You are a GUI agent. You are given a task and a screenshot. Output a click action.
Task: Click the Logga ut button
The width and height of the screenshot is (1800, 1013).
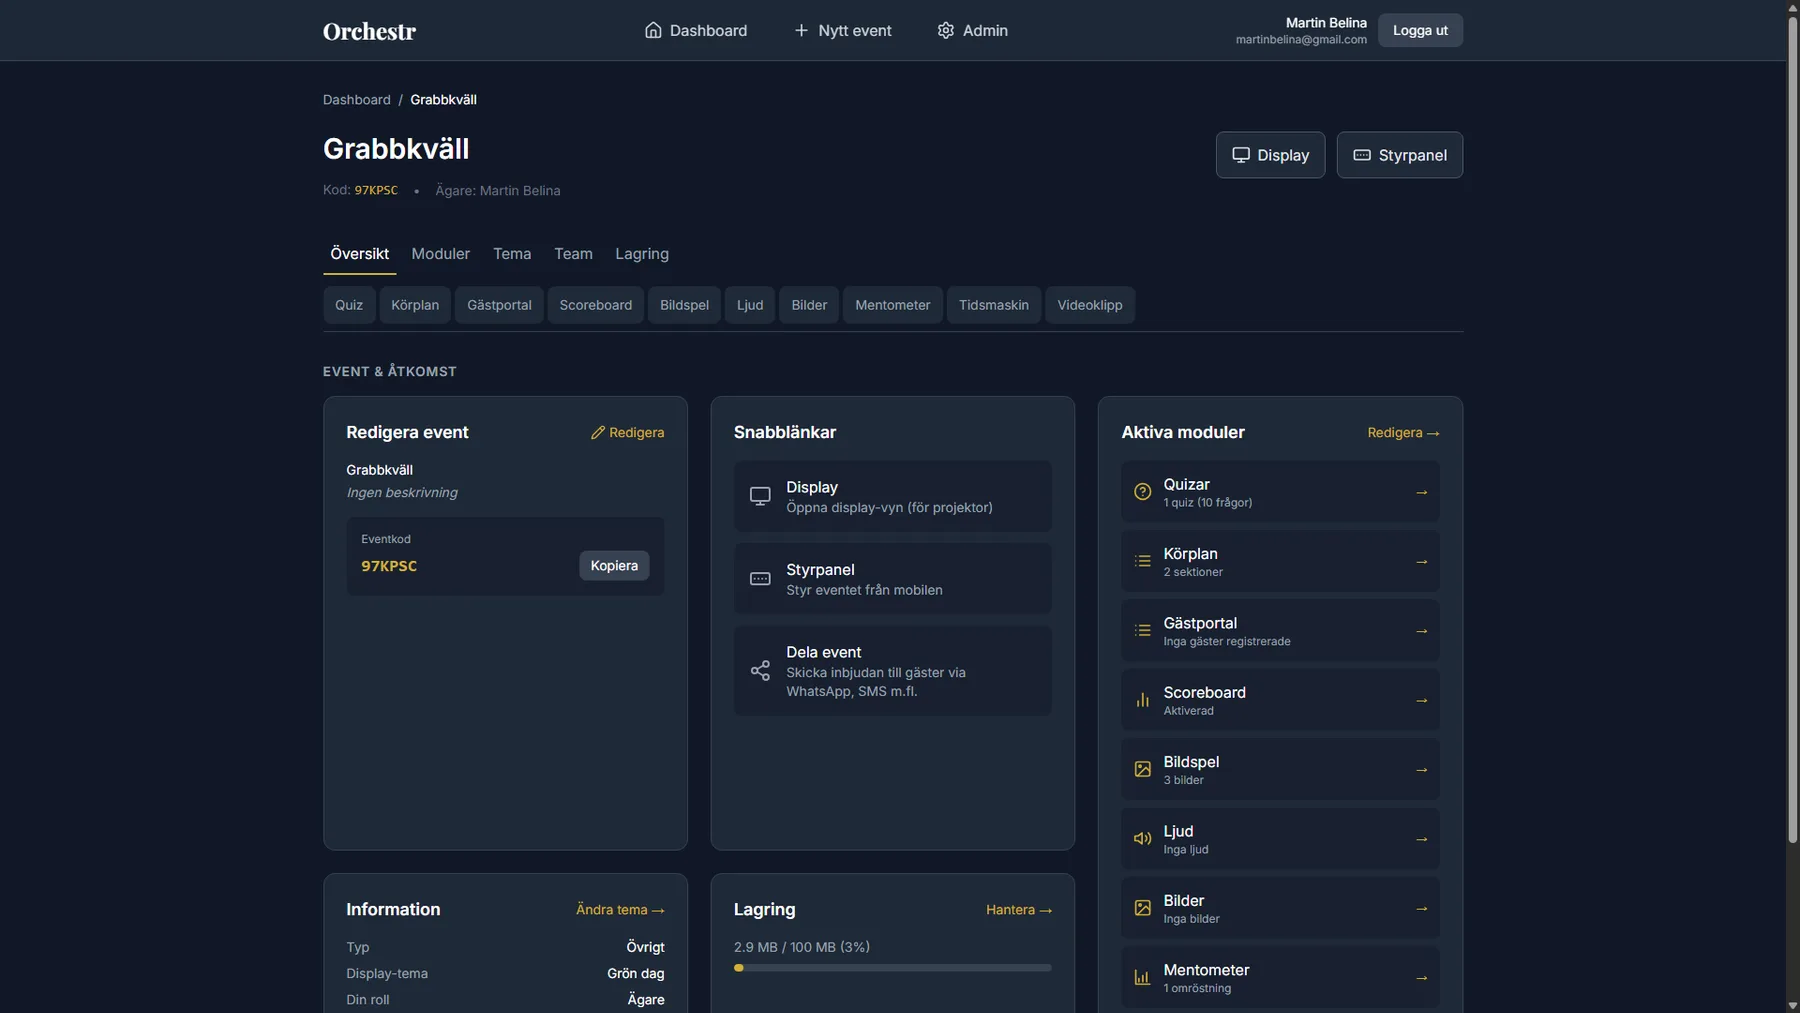click(x=1420, y=30)
